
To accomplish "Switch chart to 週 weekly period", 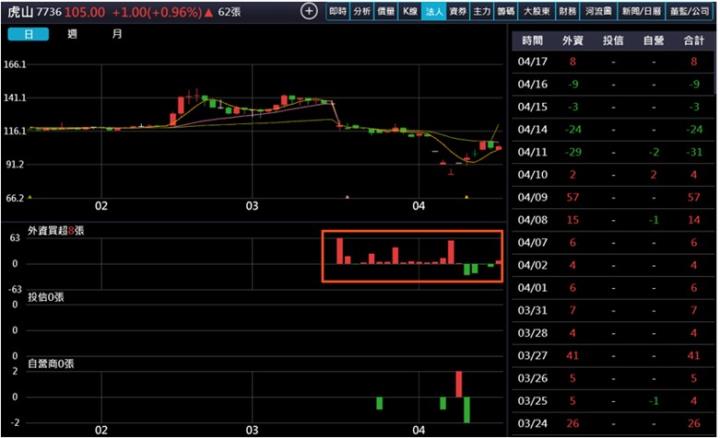I will point(72,34).
